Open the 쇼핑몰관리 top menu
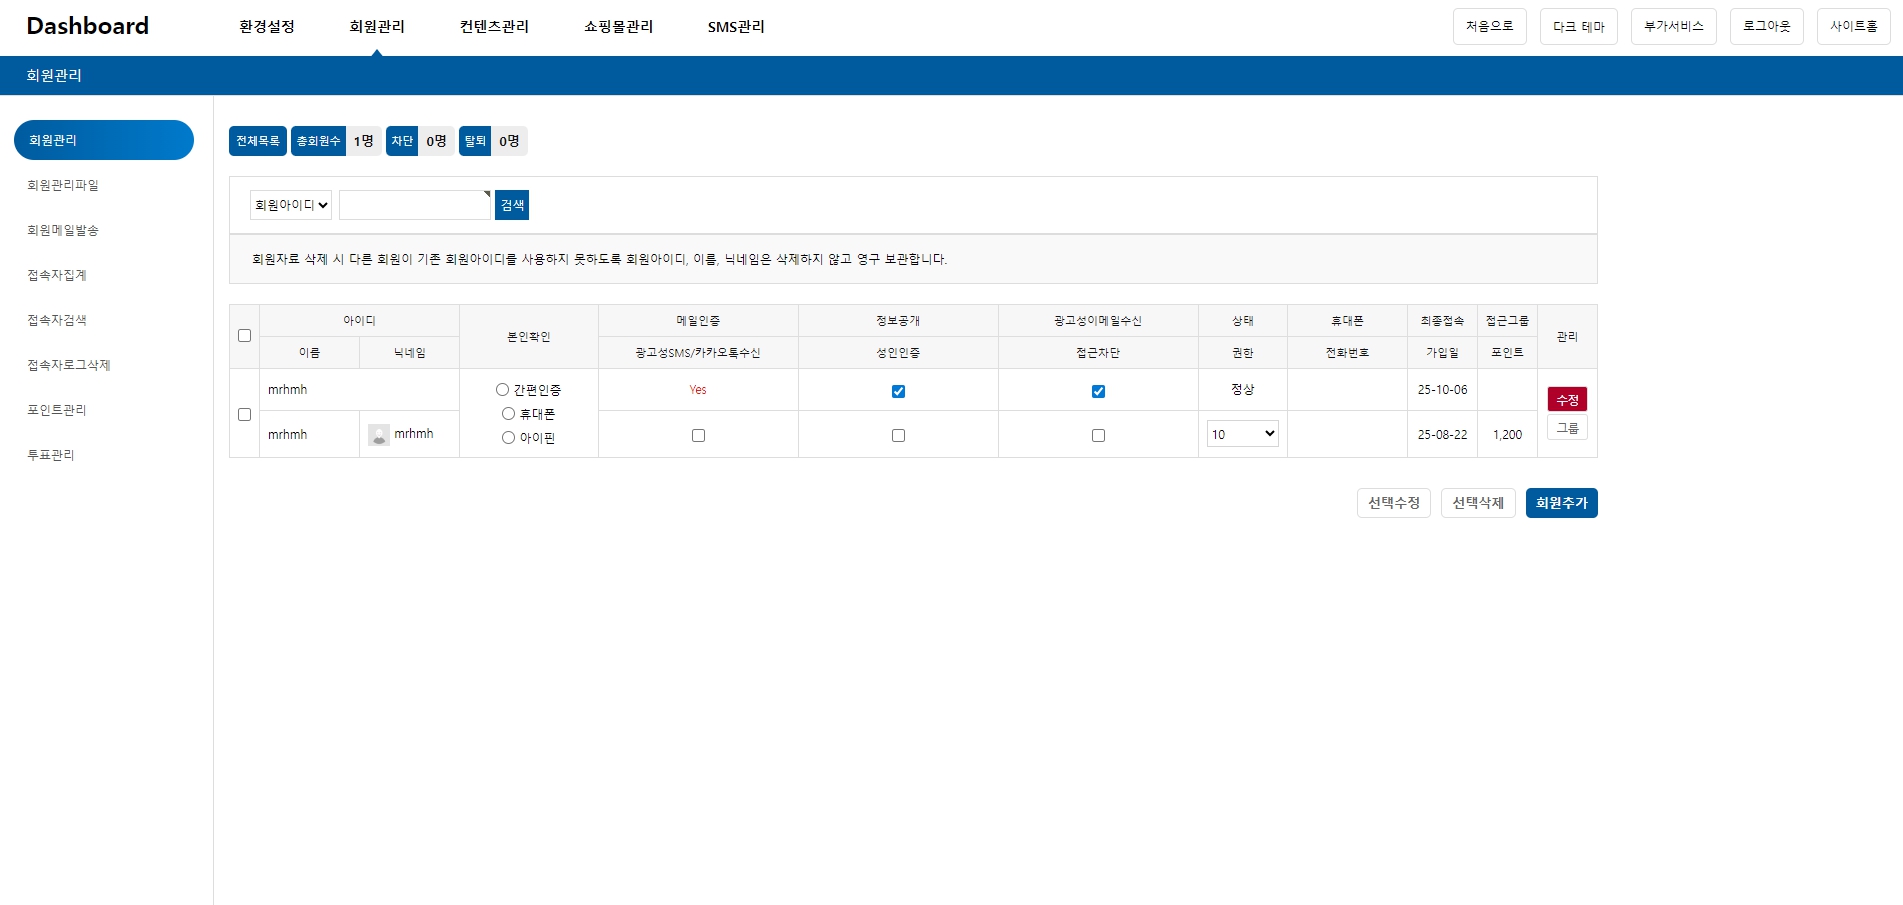Viewport: 1903px width, 905px height. tap(618, 27)
